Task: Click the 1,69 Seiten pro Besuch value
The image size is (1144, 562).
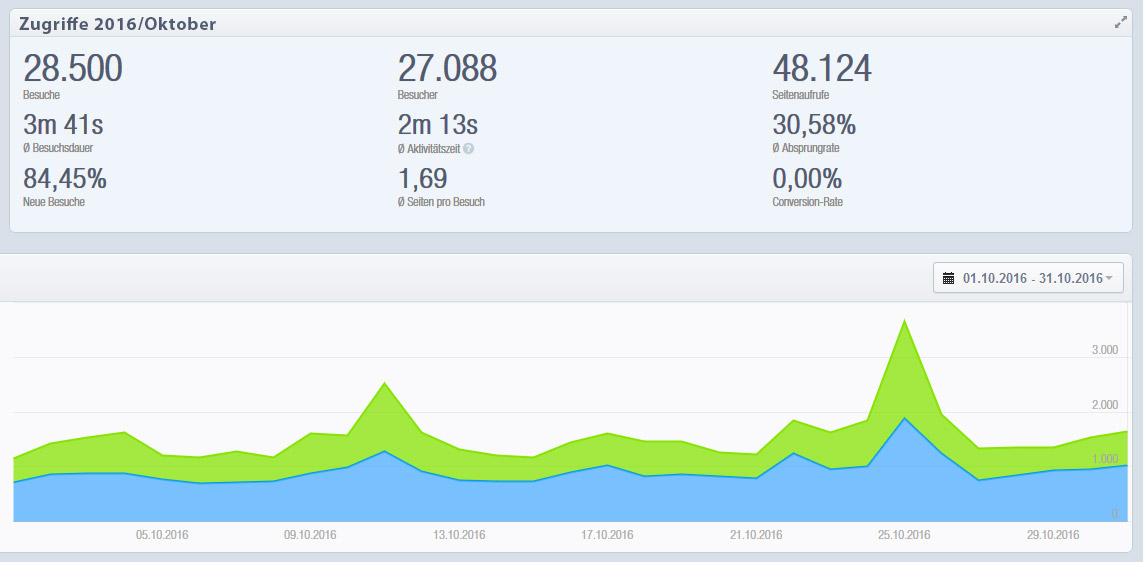Action: 423,179
